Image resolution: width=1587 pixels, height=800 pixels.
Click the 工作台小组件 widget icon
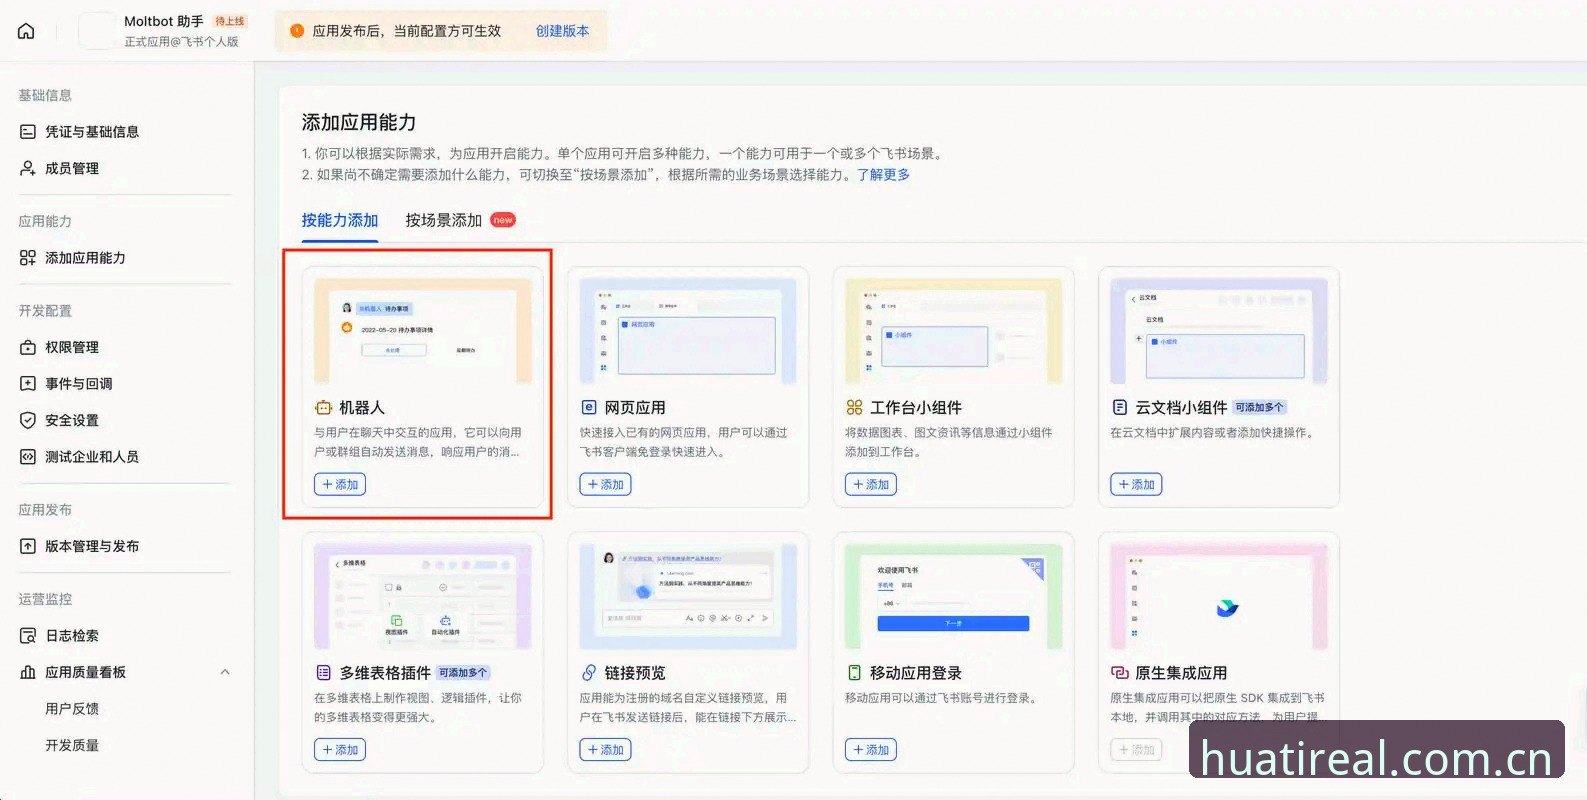point(854,407)
